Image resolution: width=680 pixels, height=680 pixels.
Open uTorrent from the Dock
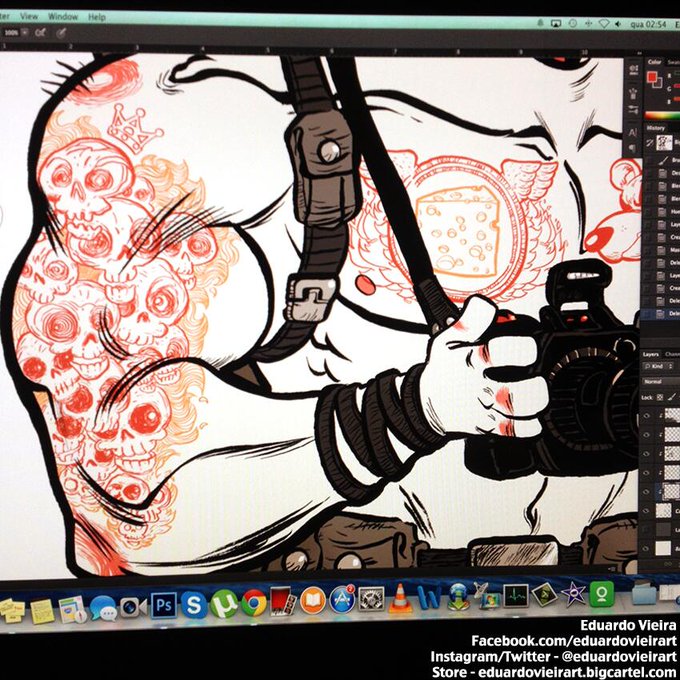coord(224,603)
